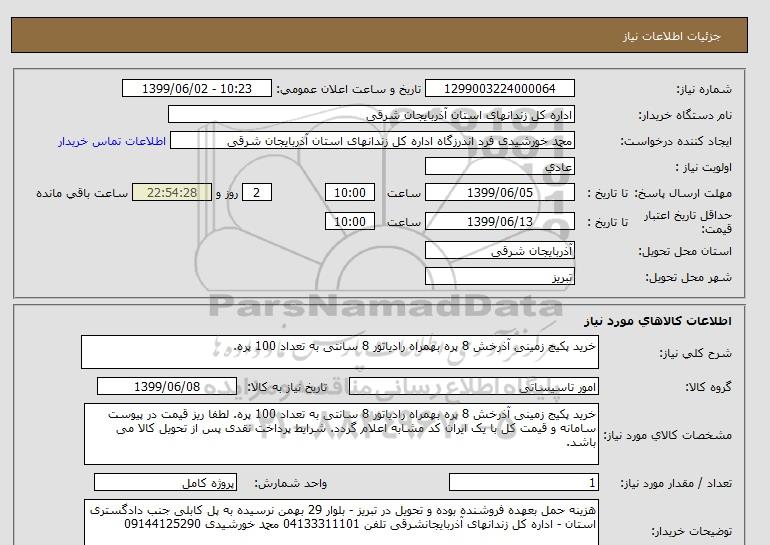
Task: Click the header جزئیات اطلاعات نیاز
Action: [x=671, y=36]
